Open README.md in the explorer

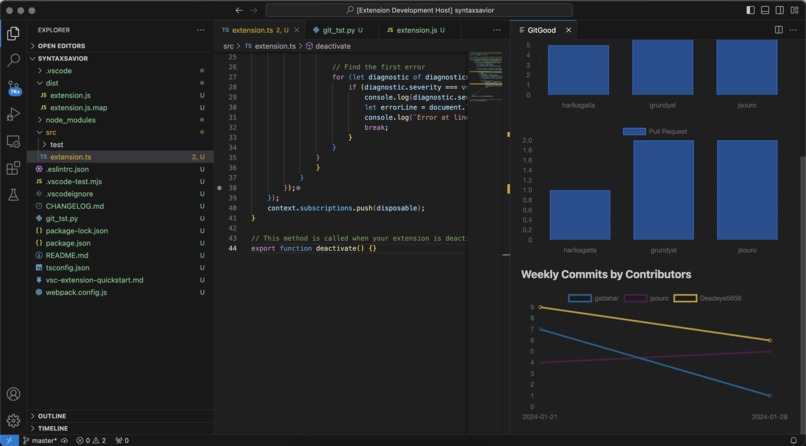pos(120,255)
